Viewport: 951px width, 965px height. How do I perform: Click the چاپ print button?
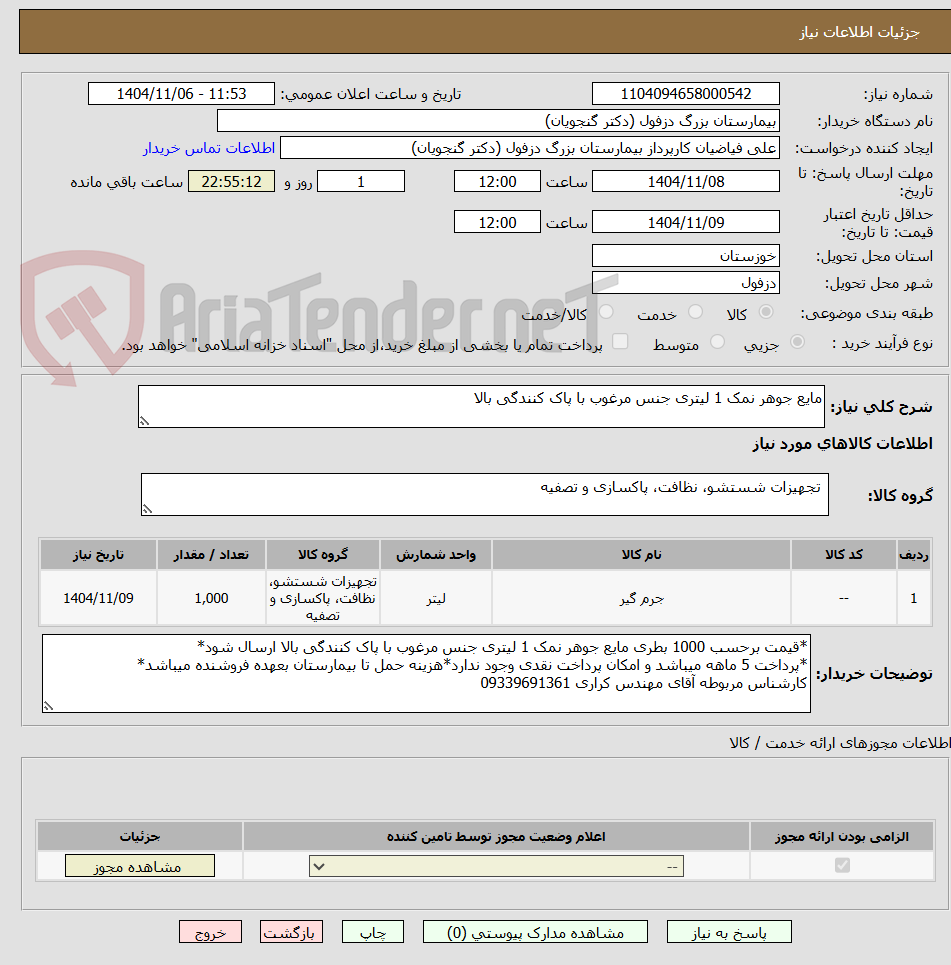tap(373, 932)
